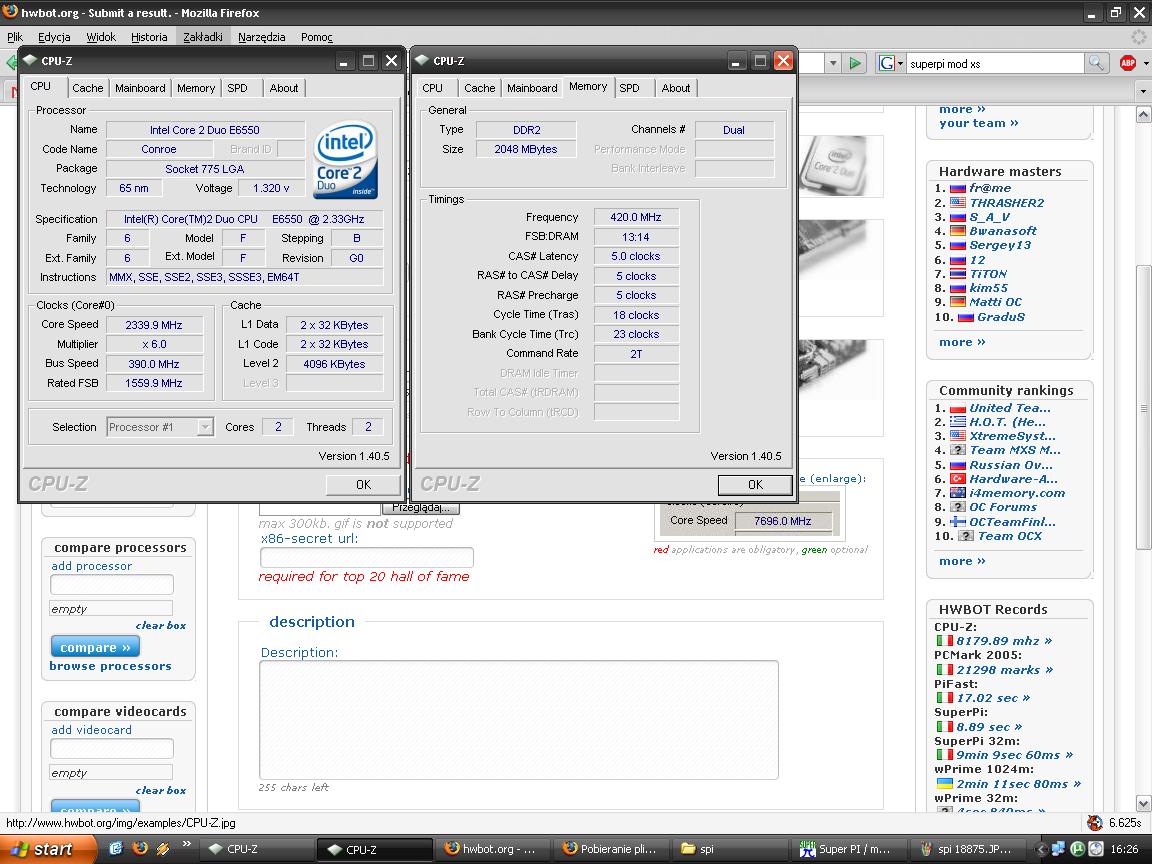Click the your team link
The height and width of the screenshot is (864, 1152).
(x=979, y=123)
